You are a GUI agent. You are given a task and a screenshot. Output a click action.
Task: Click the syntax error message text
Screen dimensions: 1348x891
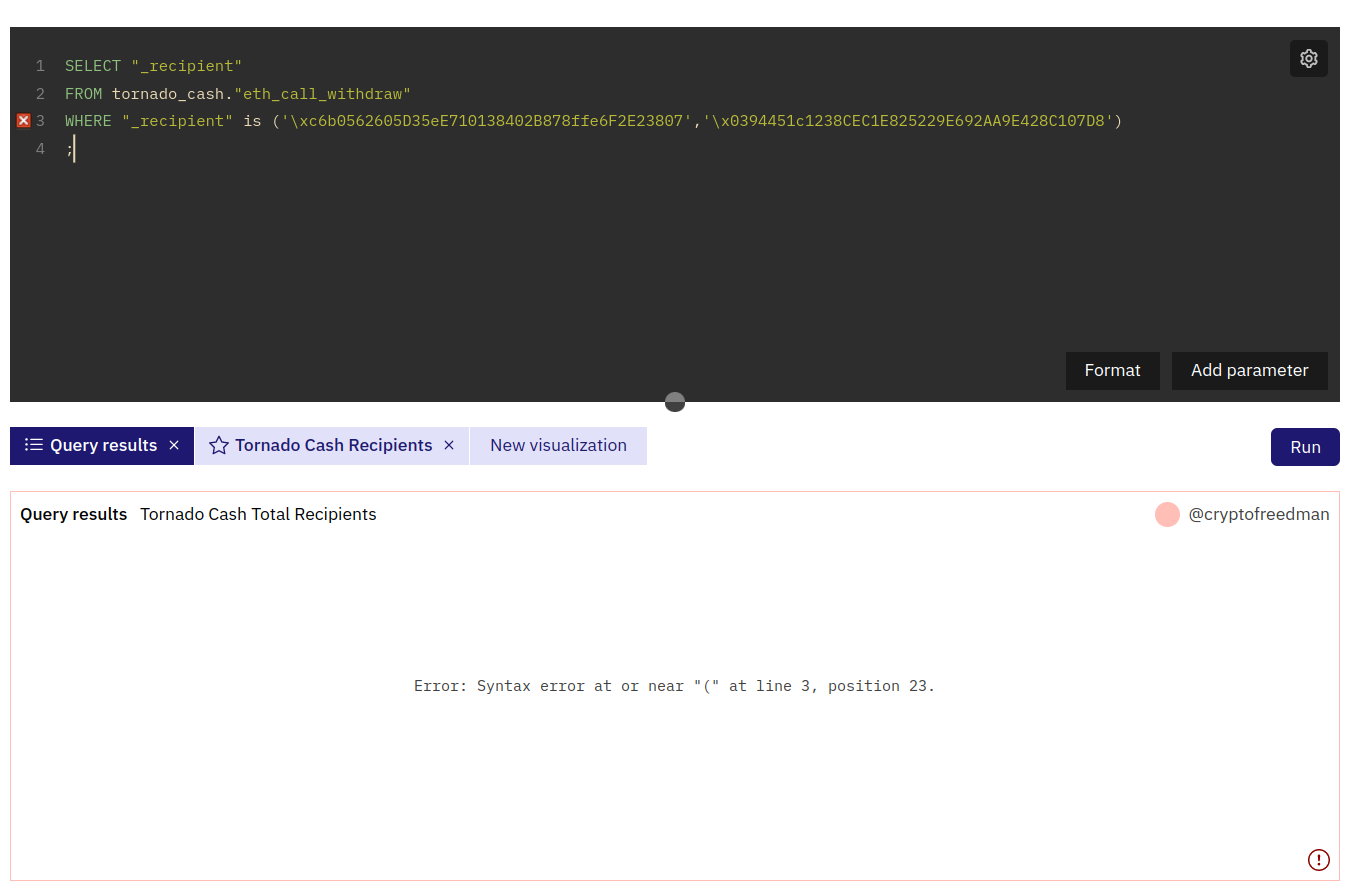pyautogui.click(x=674, y=686)
